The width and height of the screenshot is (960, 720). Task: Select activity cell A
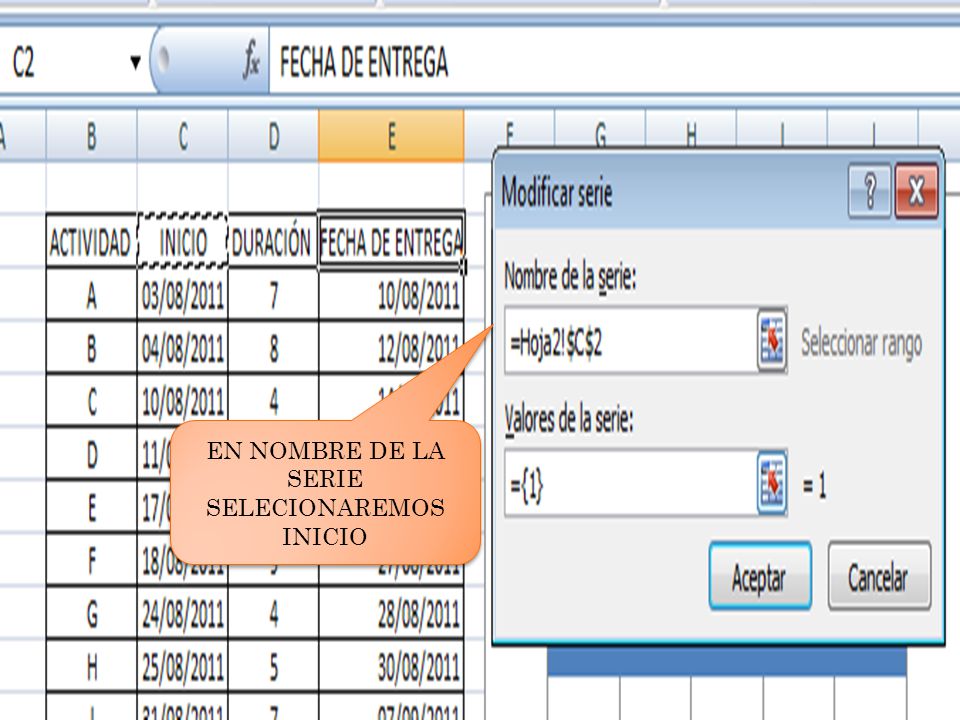(x=91, y=295)
